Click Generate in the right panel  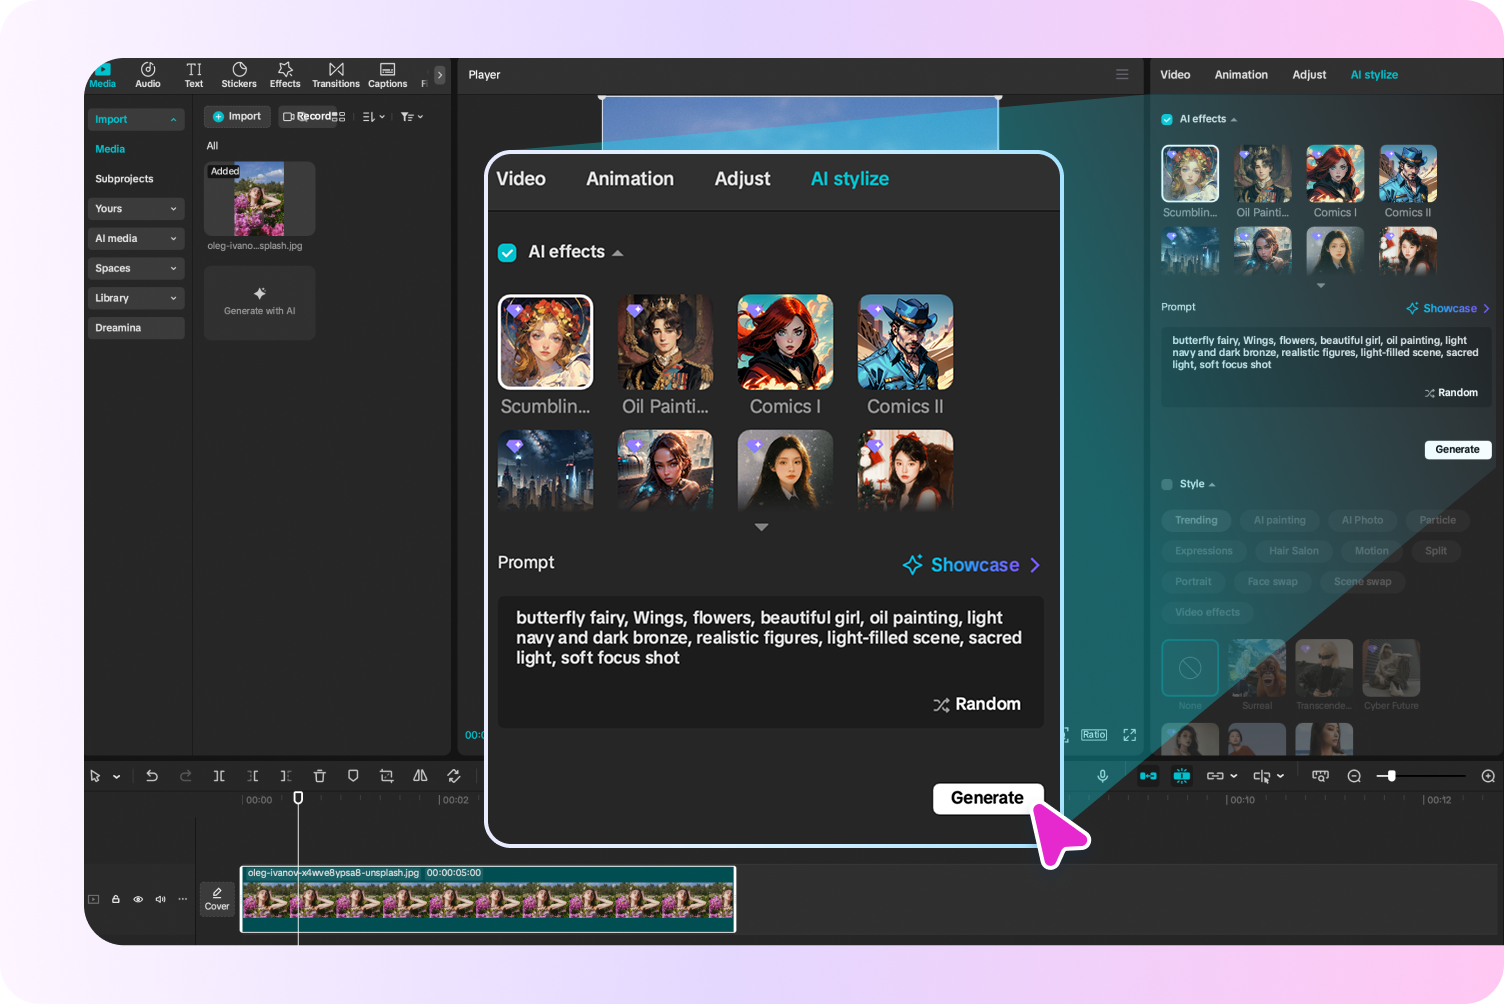coord(1458,450)
